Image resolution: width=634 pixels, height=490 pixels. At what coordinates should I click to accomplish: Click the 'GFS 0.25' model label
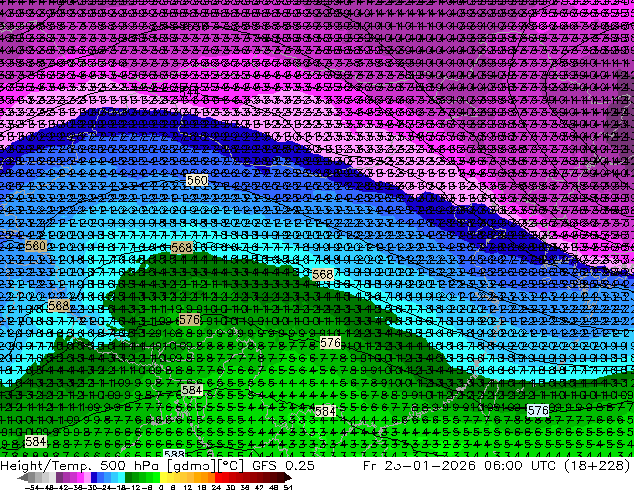(283, 465)
